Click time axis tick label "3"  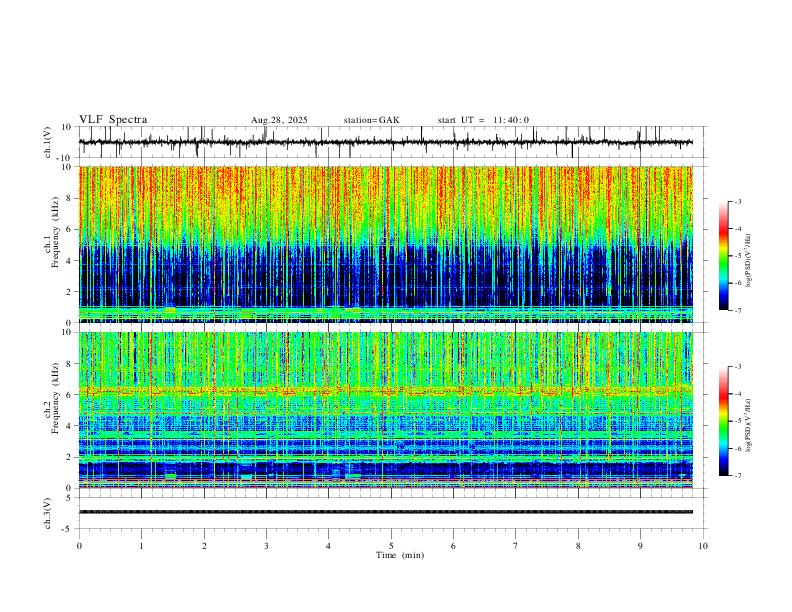coord(266,546)
